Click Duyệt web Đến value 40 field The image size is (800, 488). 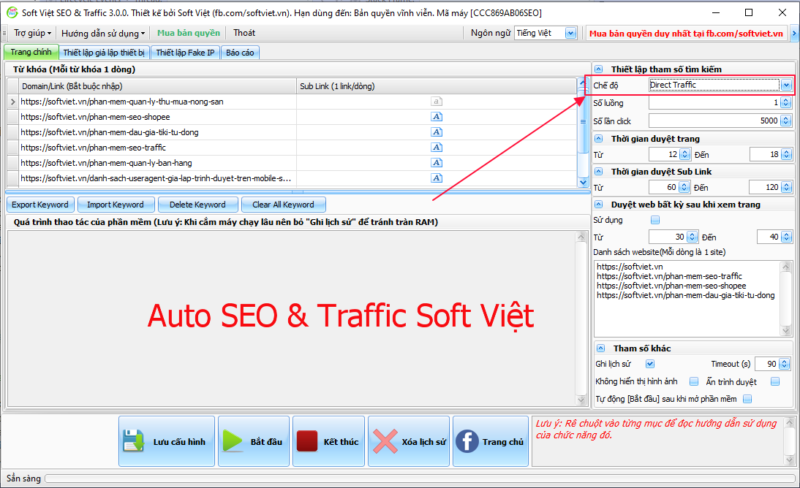(x=773, y=237)
